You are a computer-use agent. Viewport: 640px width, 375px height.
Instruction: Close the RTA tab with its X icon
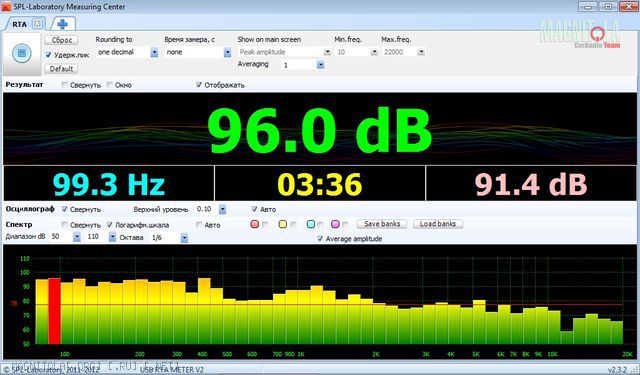37,24
